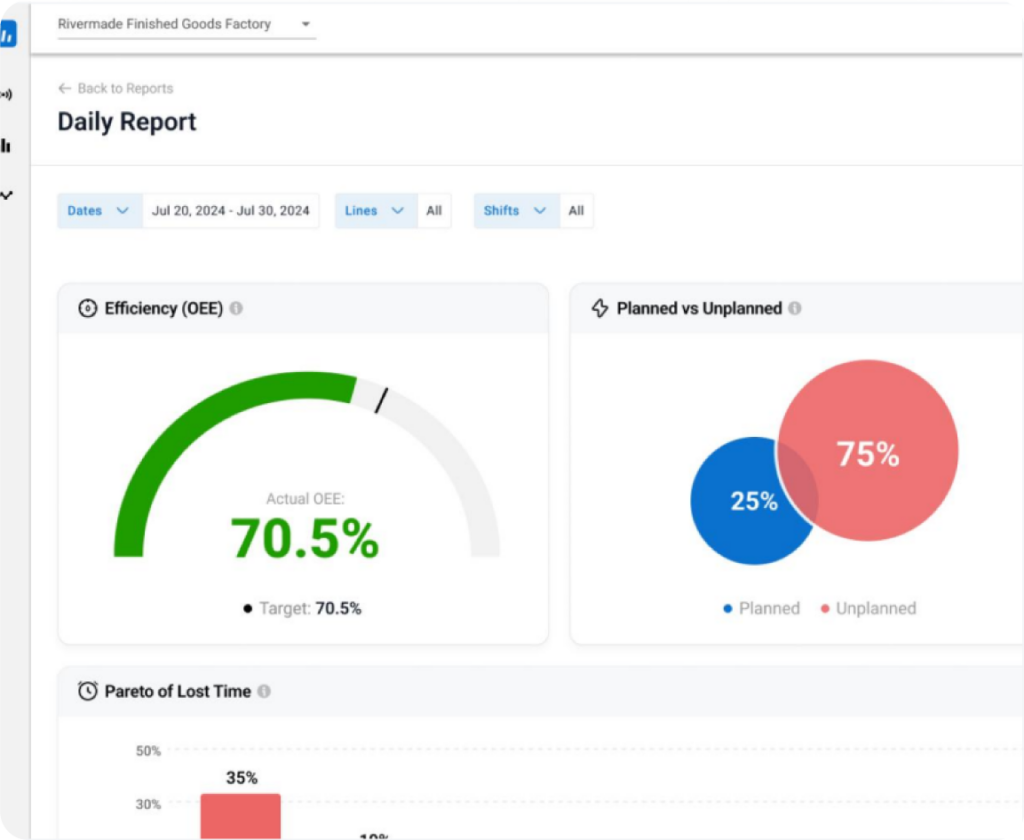Select the Lines value All
Screen dimensions: 1024x840
click(434, 210)
